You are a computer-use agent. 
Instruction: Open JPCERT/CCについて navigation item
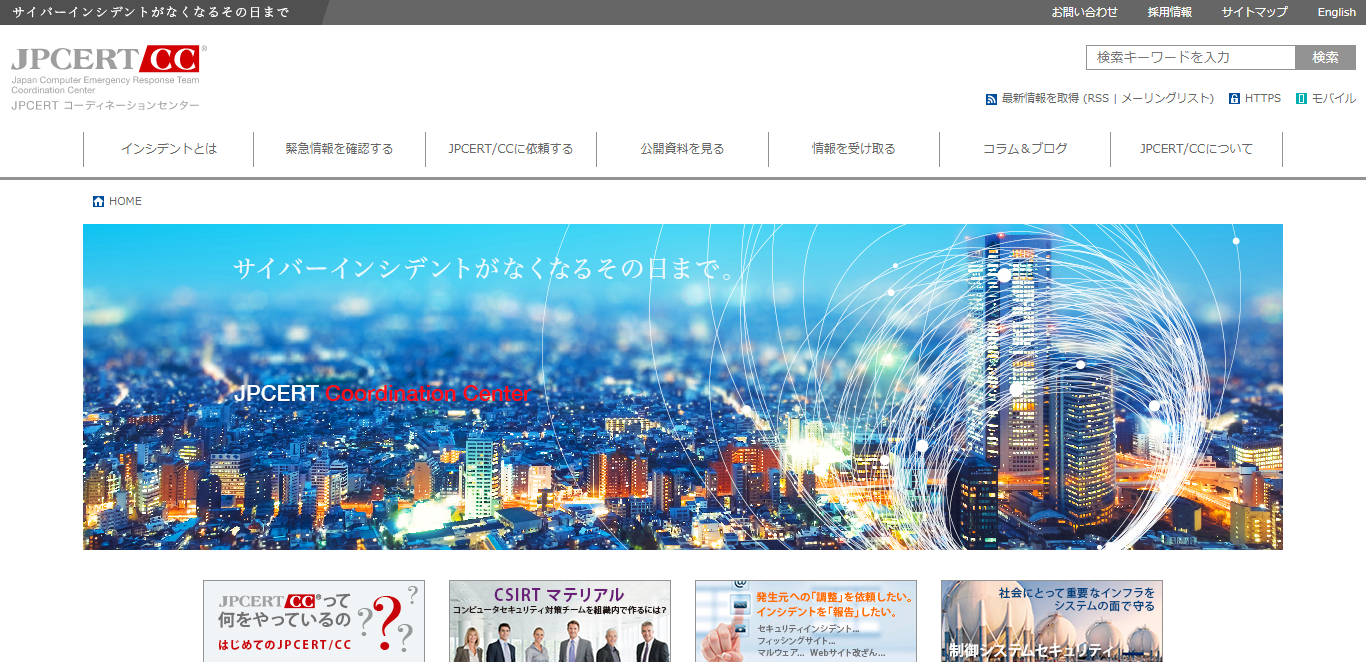point(1197,149)
